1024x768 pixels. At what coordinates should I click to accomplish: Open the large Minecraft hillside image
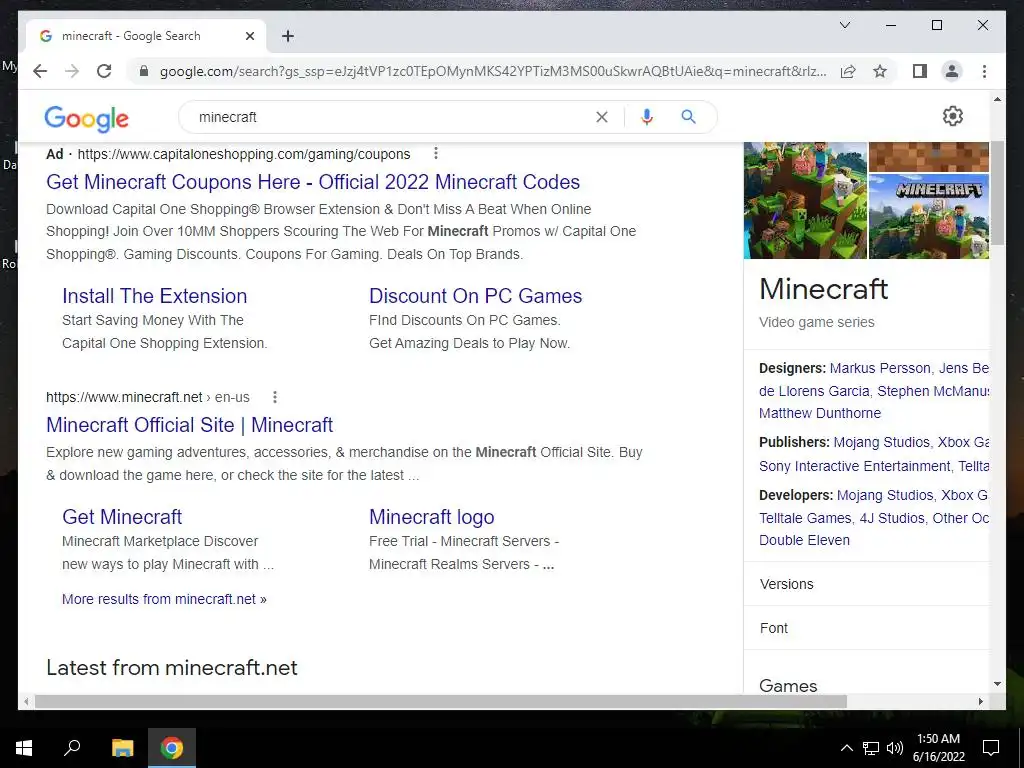click(805, 200)
